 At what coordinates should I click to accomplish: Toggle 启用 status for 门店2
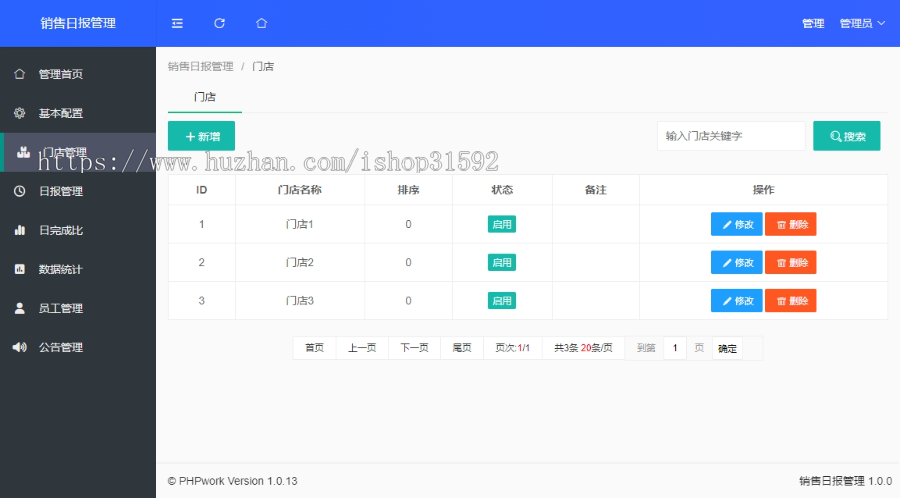click(502, 263)
